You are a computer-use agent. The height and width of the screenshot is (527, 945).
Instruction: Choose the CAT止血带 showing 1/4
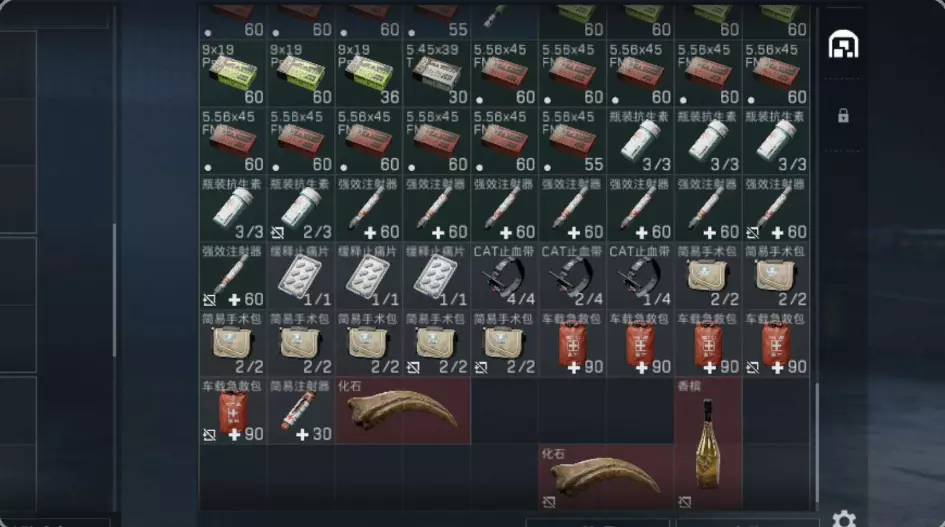[x=641, y=277]
